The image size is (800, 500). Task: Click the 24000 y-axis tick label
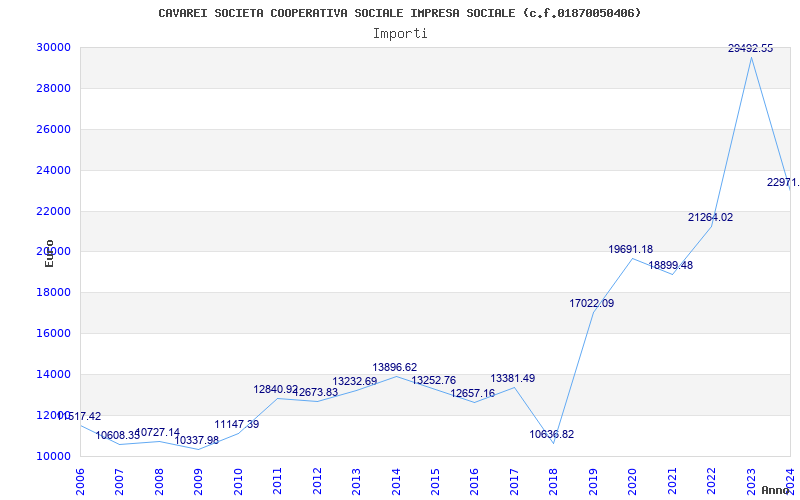click(x=53, y=170)
